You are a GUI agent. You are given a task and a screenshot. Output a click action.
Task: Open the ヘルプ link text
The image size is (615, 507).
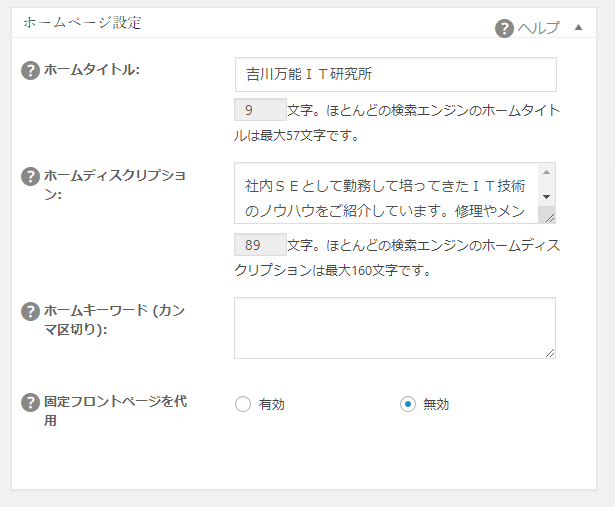click(x=539, y=28)
